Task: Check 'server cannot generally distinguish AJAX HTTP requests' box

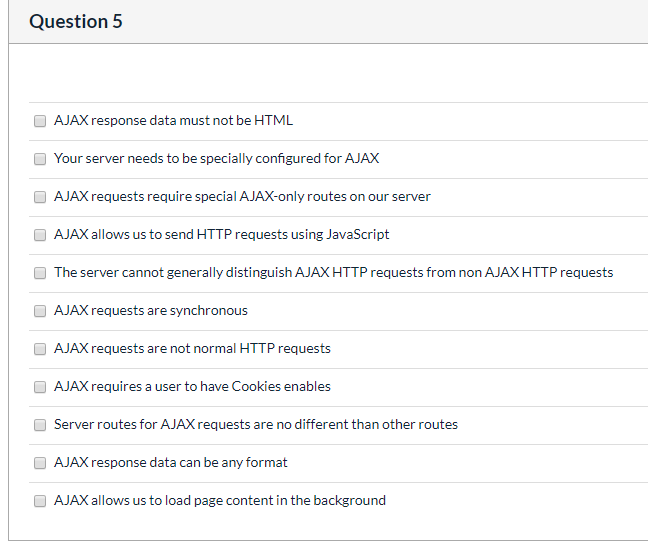Action: click(40, 273)
